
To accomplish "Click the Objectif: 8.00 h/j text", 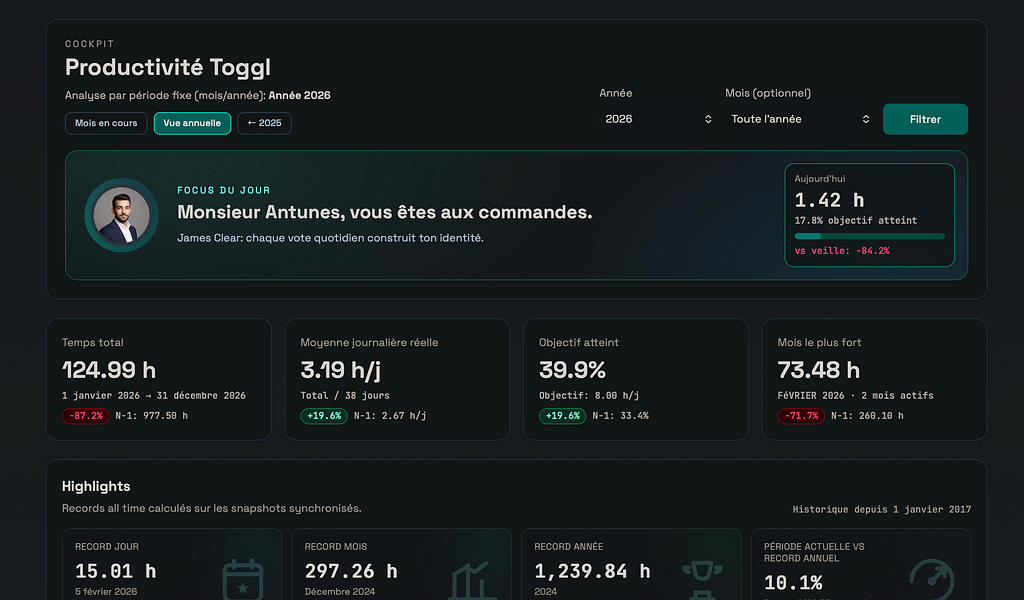I will click(x=589, y=396).
